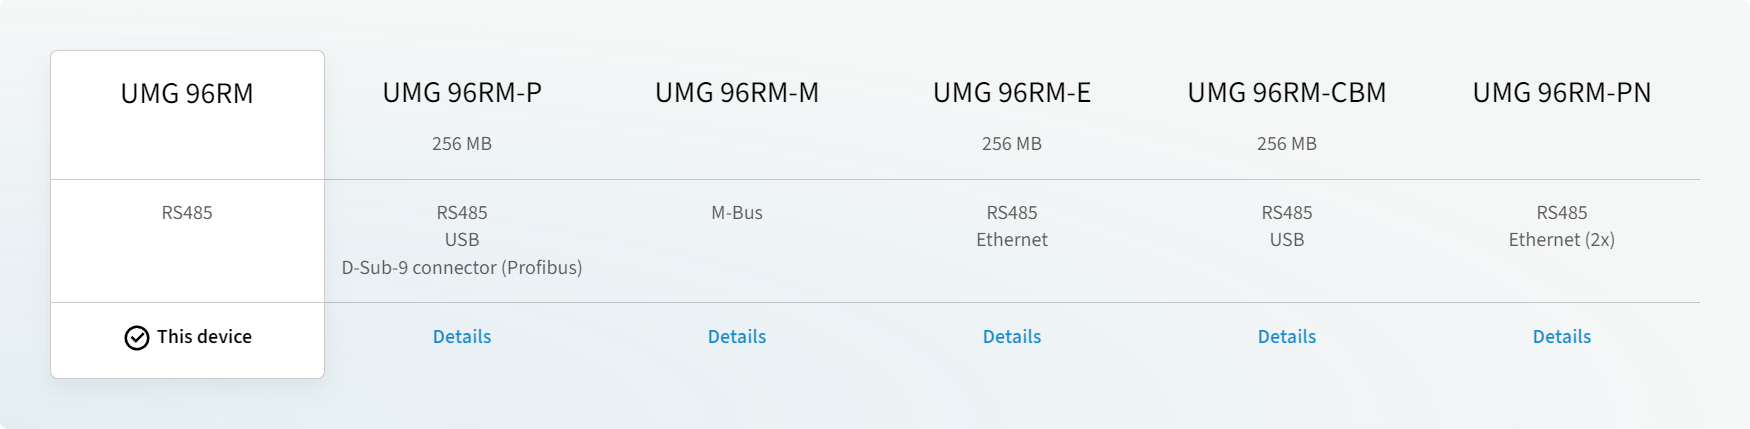Click 256 MB memory under UMG 96RM-E
The image size is (1750, 429).
coord(1012,144)
